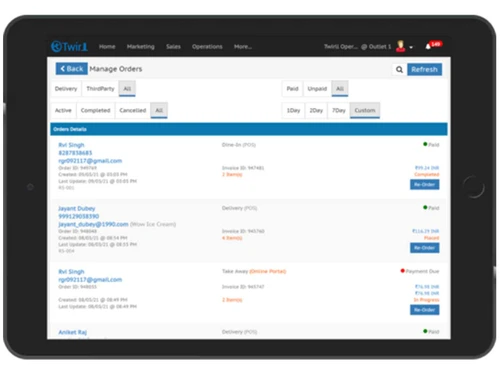Click the Dine-In (POS) label
500x375 pixels.
(x=239, y=145)
